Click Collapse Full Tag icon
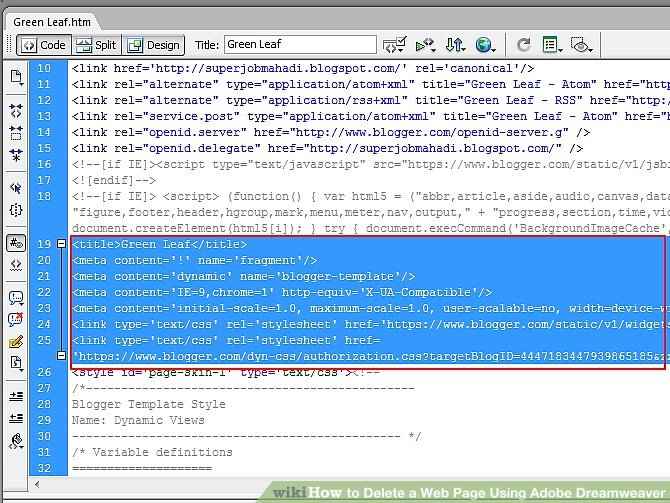The height and width of the screenshot is (503, 670). pyautogui.click(x=16, y=109)
